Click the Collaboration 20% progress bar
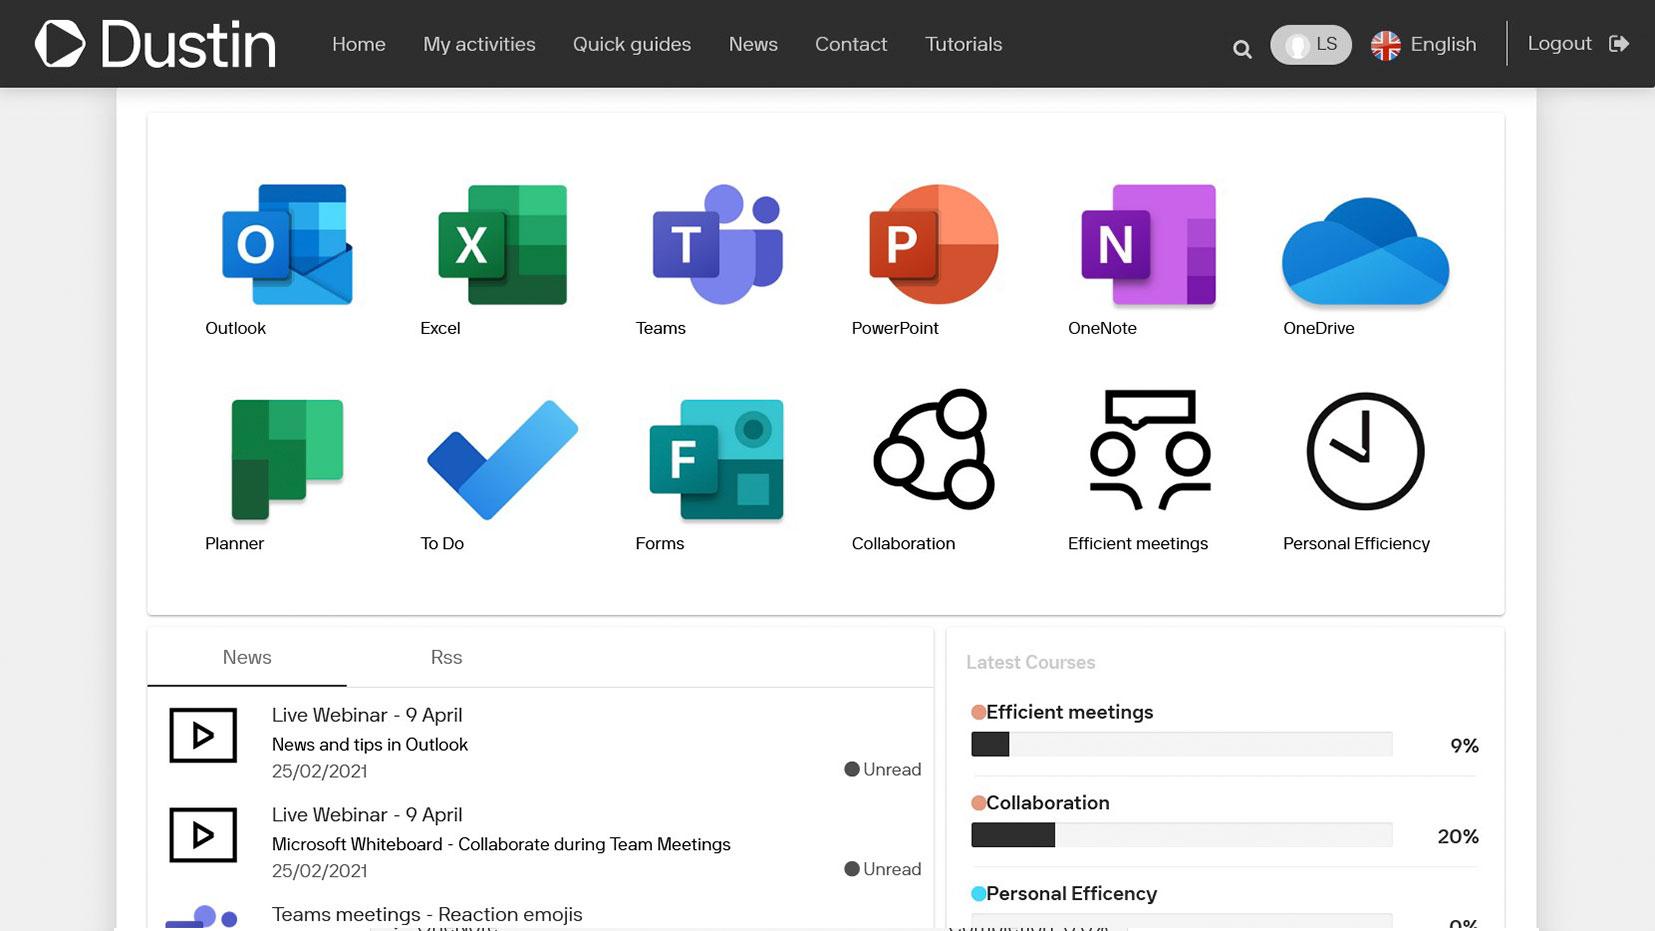1655x931 pixels. (1181, 835)
